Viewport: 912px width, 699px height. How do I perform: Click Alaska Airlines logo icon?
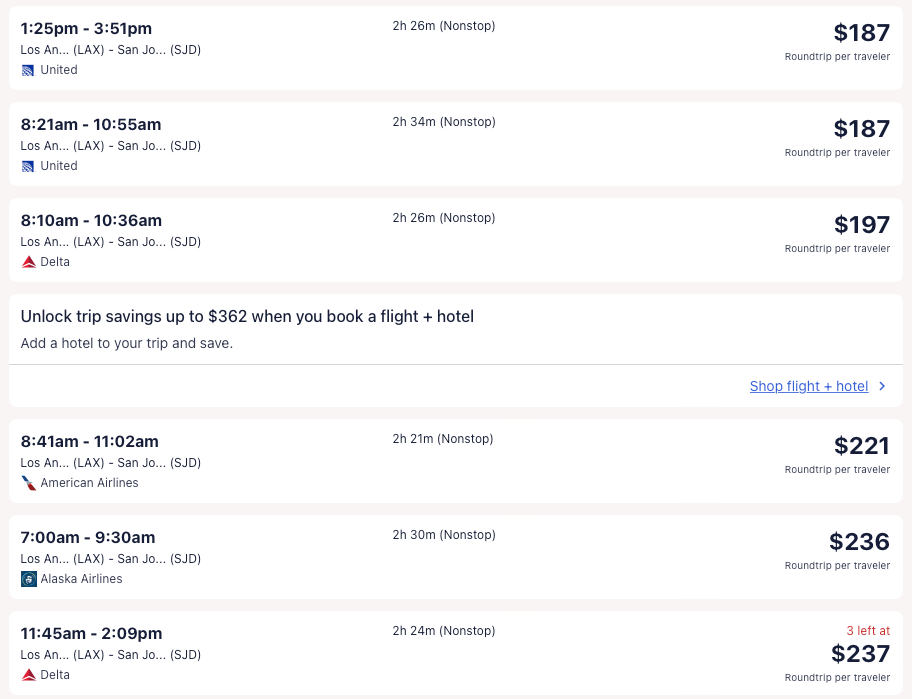[x=29, y=579]
